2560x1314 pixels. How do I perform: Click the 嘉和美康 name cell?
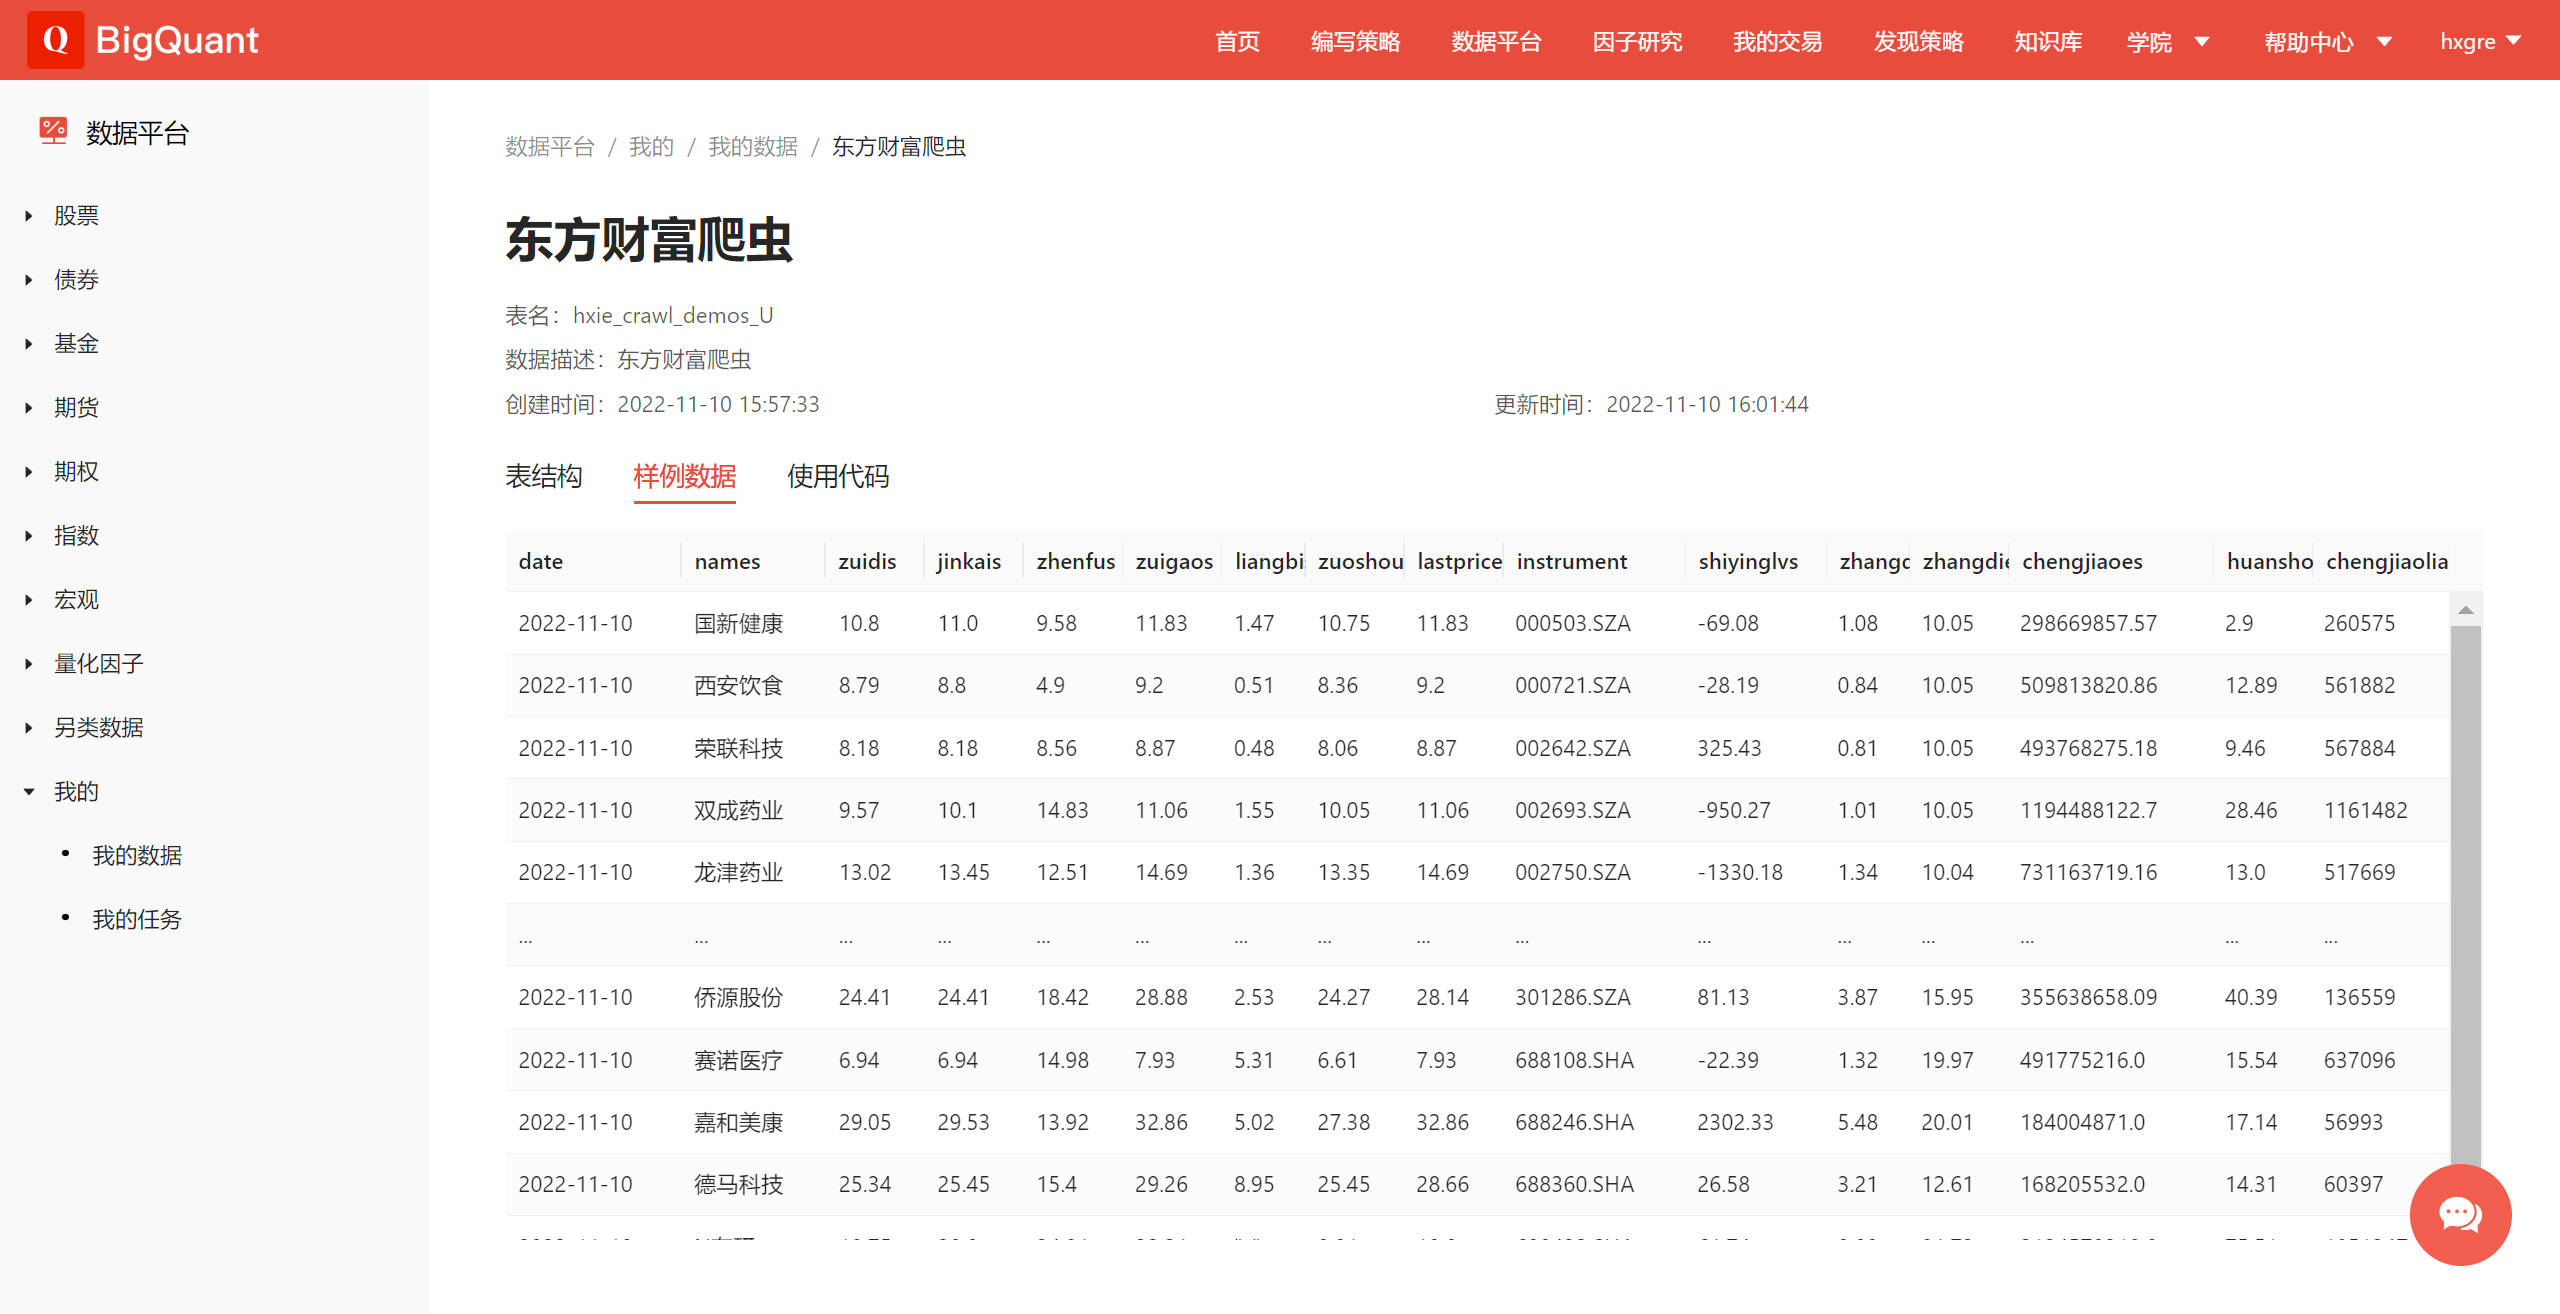coord(738,1123)
